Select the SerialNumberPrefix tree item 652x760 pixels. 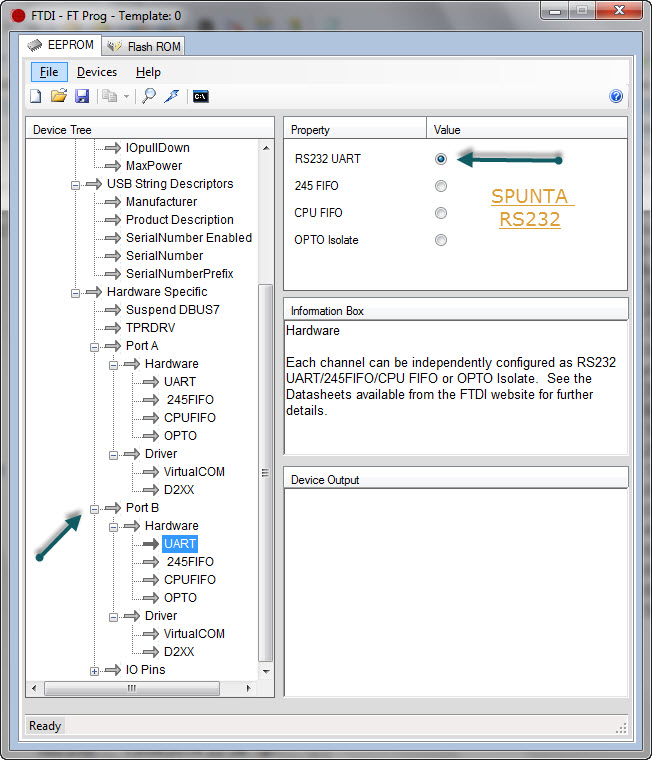(179, 273)
